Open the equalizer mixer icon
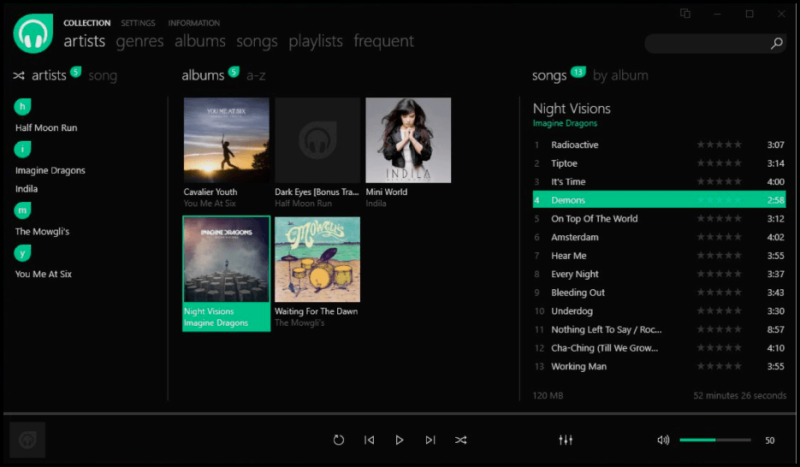Screen dimensions: 800x467 pos(565,439)
